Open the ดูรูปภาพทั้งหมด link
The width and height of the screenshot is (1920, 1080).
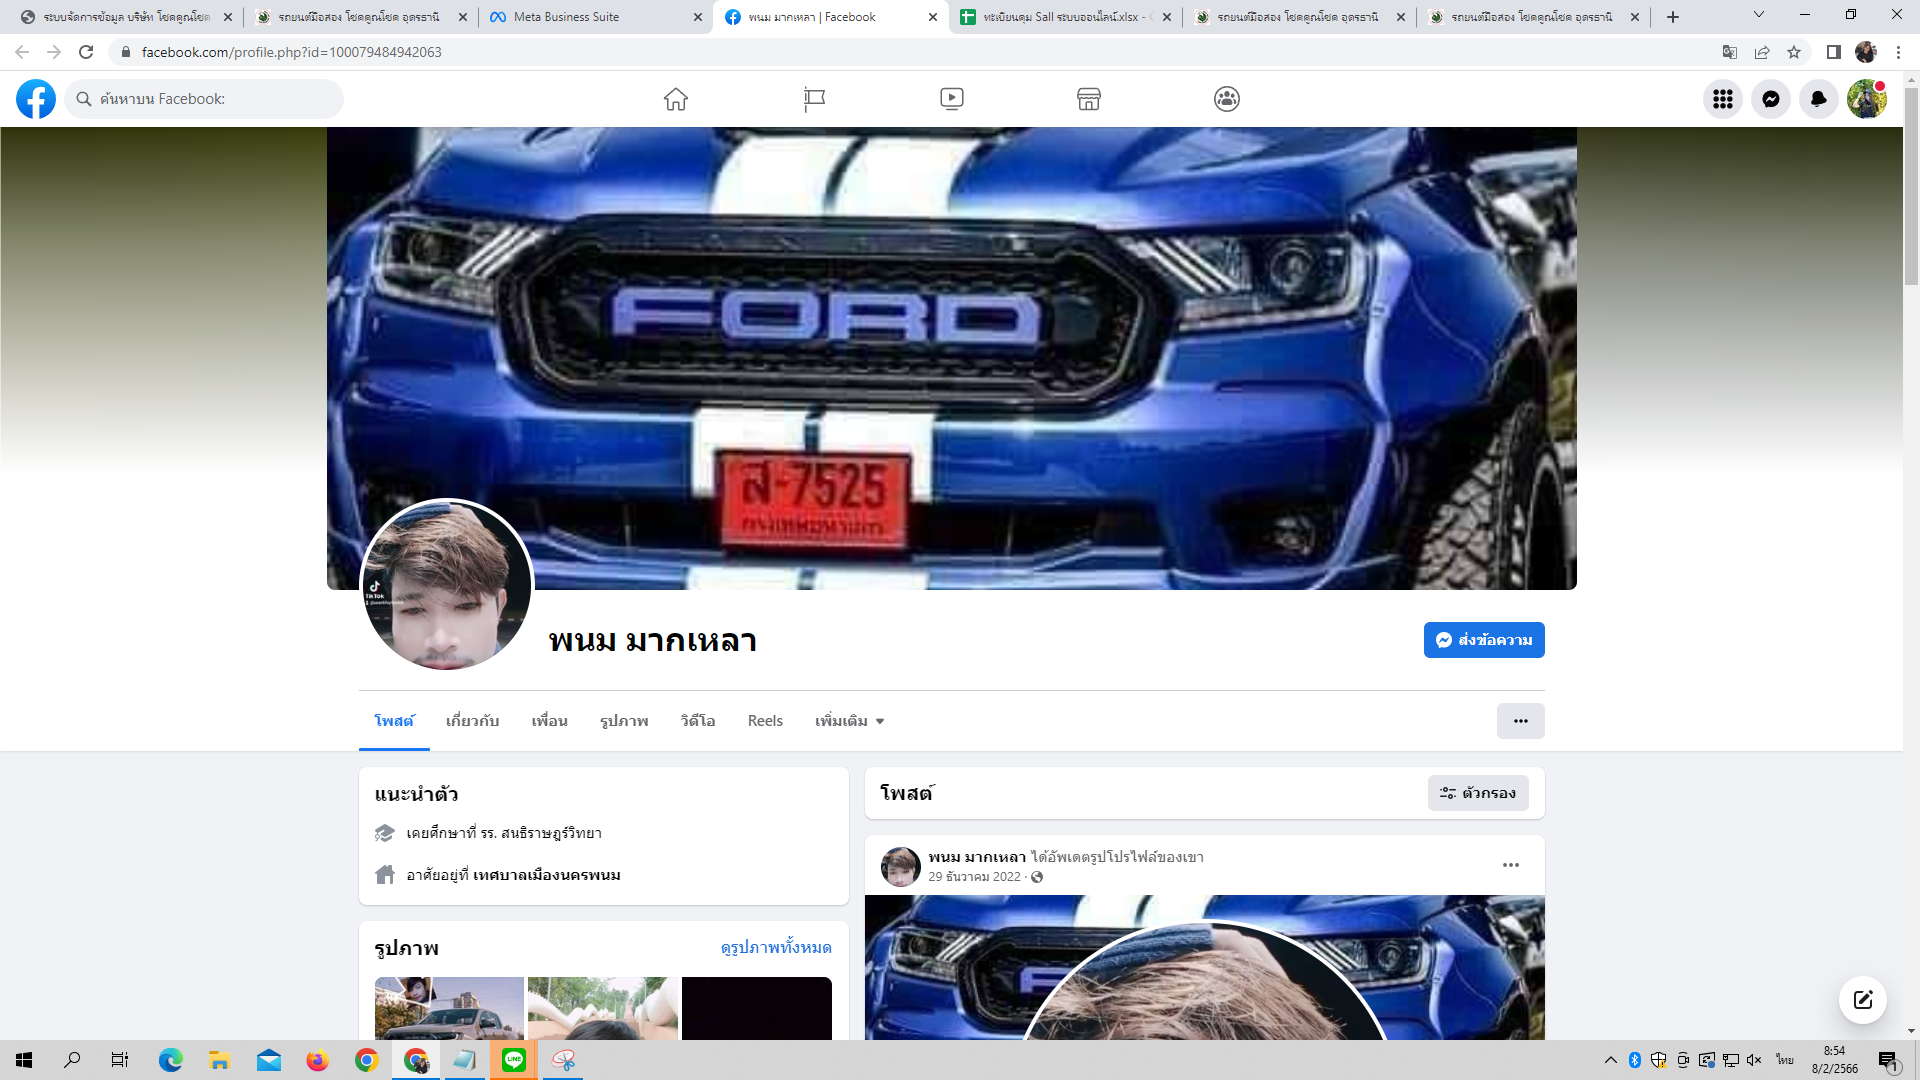coord(776,947)
